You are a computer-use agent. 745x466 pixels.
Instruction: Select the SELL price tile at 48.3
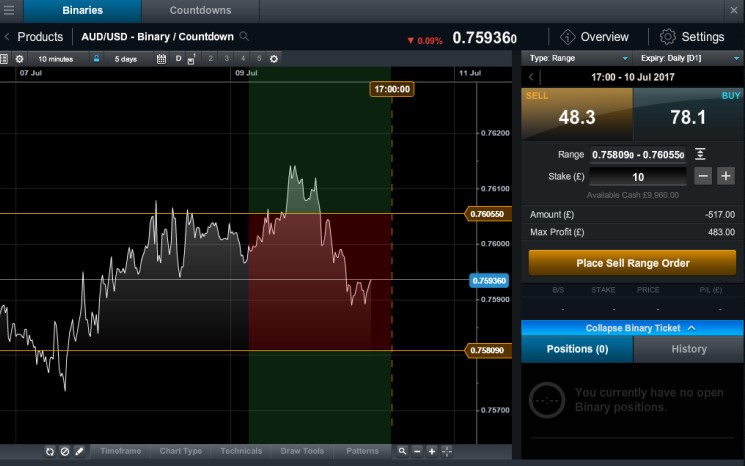click(x=576, y=116)
